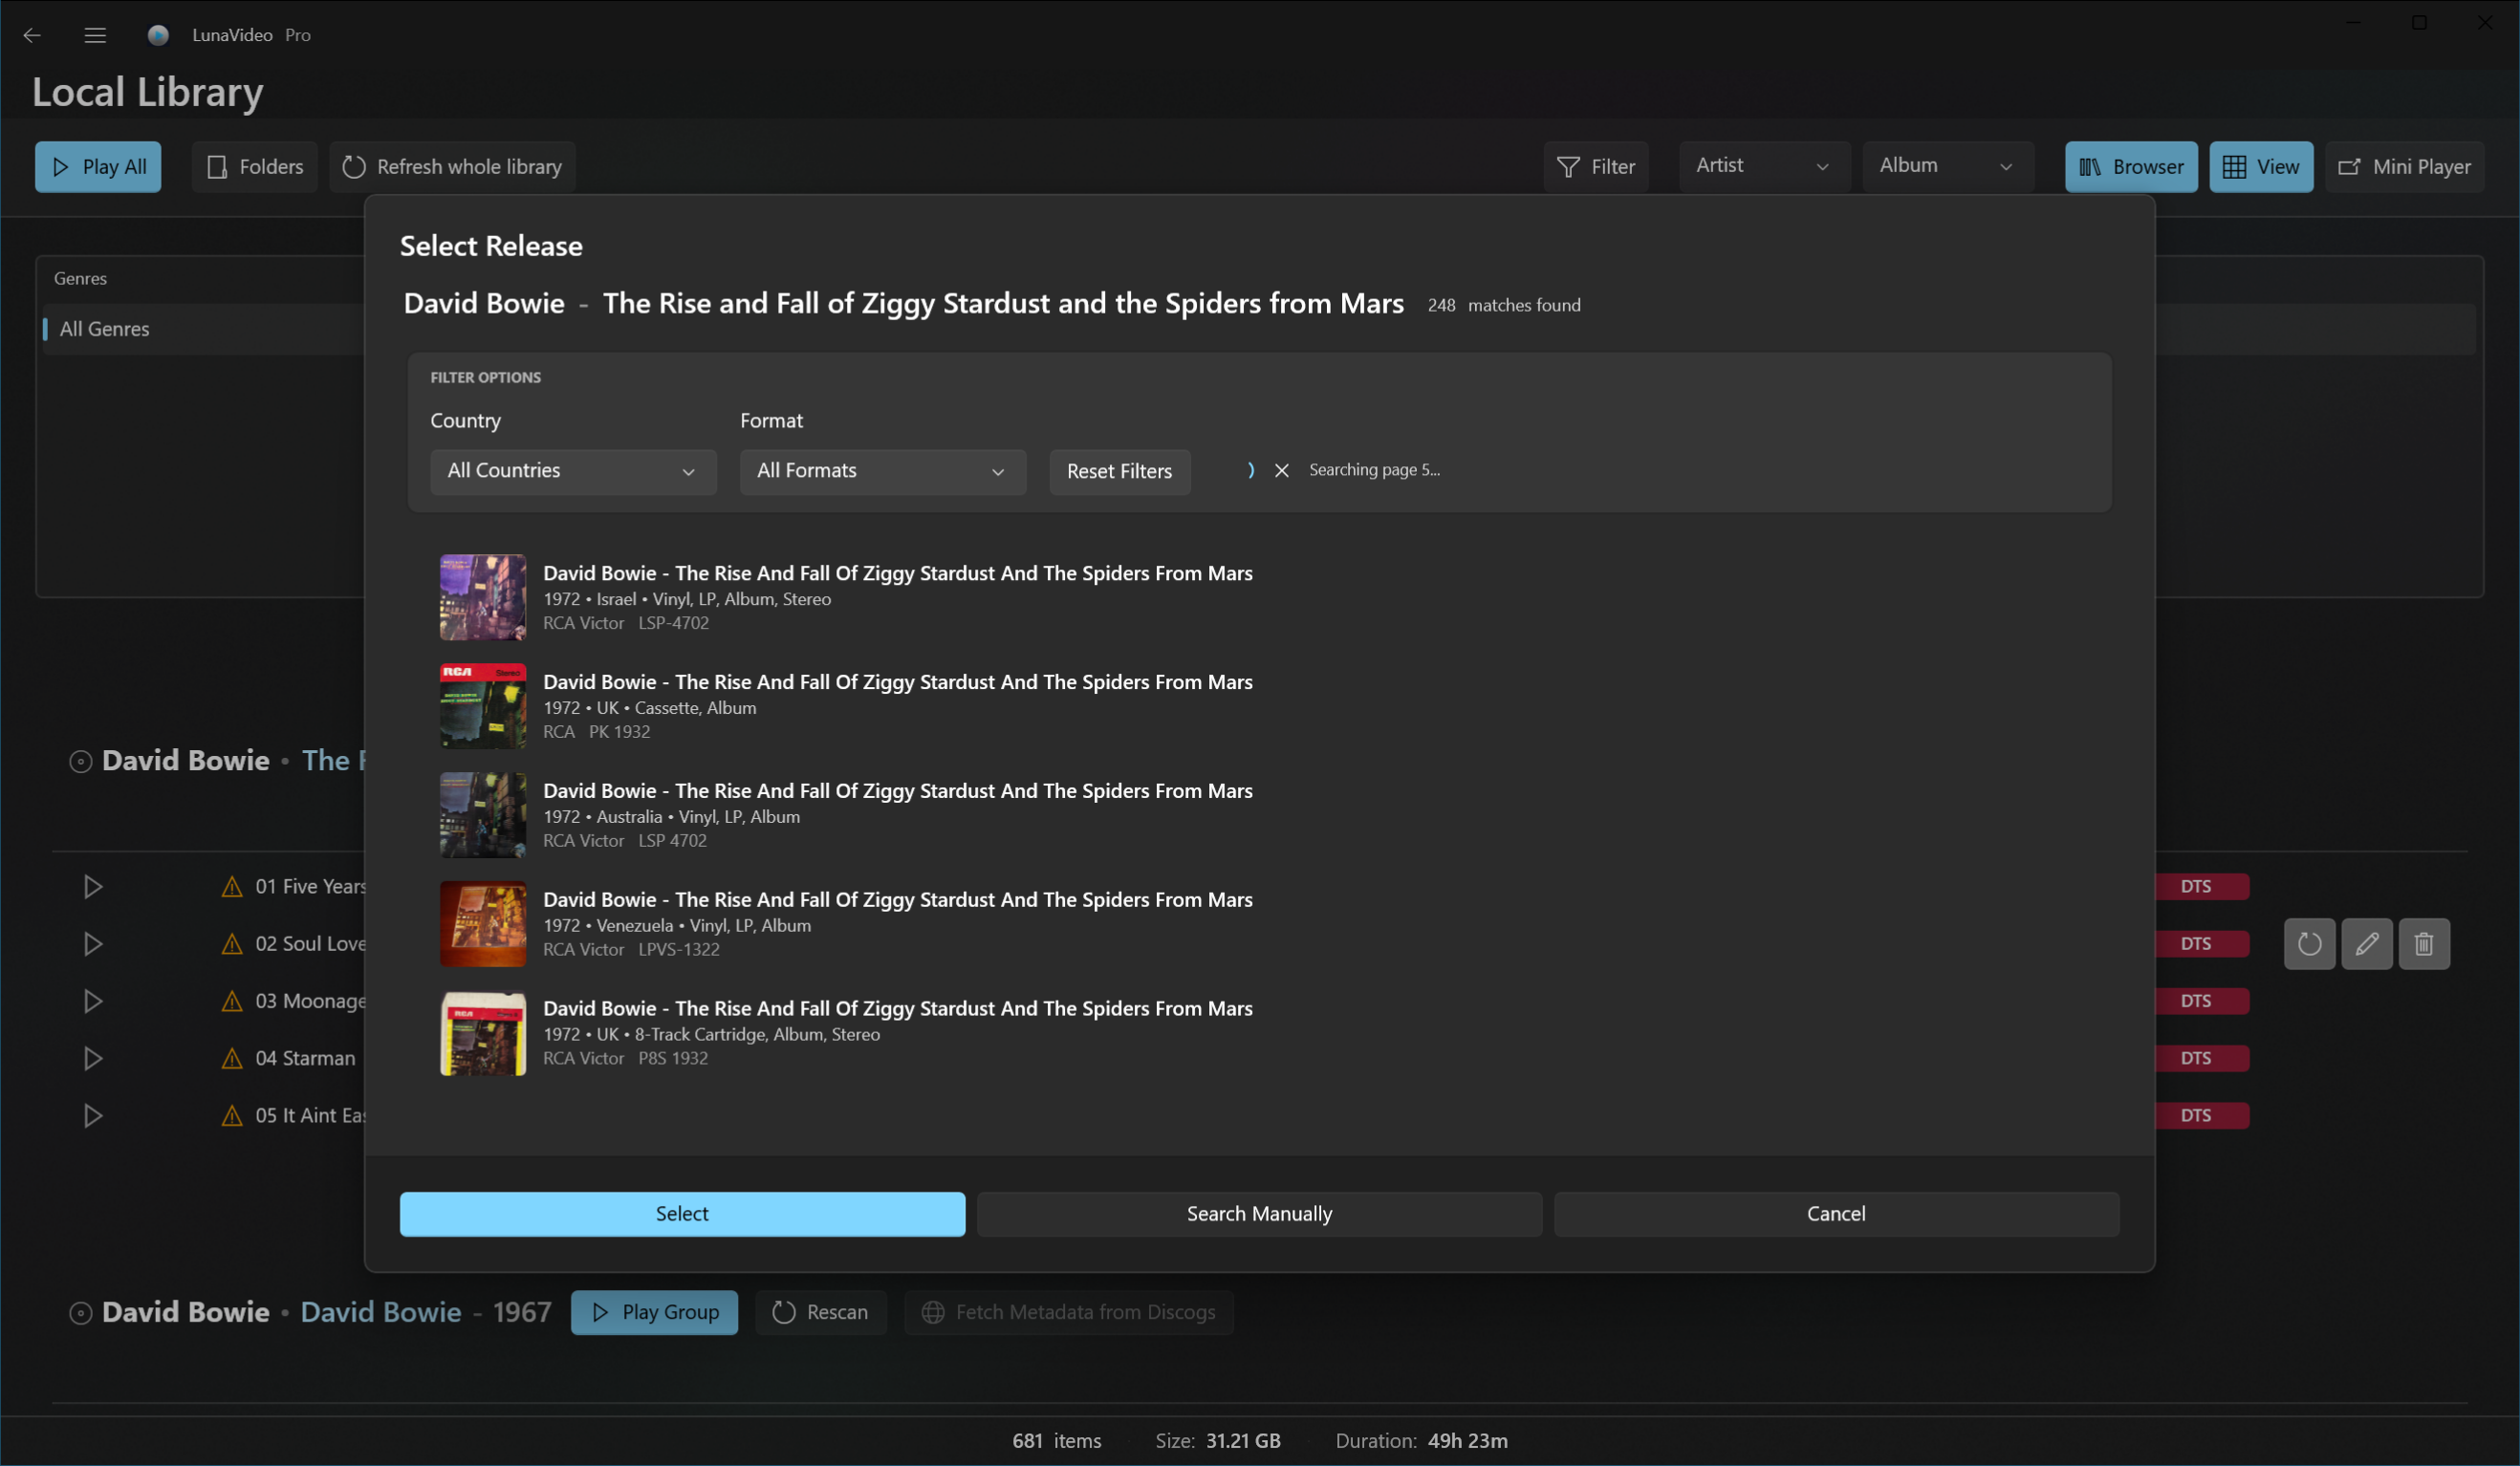Viewport: 2520px width, 1466px height.
Task: Toggle the View mode button
Action: pyautogui.click(x=2261, y=167)
